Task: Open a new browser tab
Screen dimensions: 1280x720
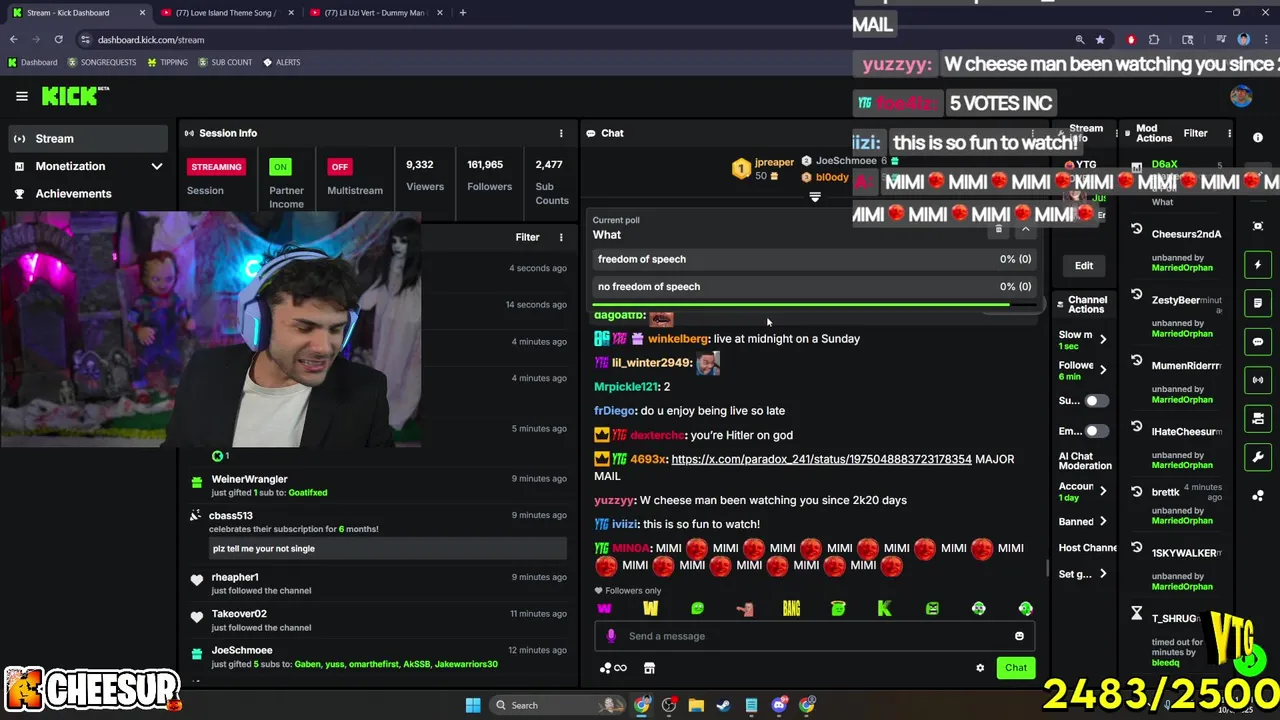Action: point(462,13)
